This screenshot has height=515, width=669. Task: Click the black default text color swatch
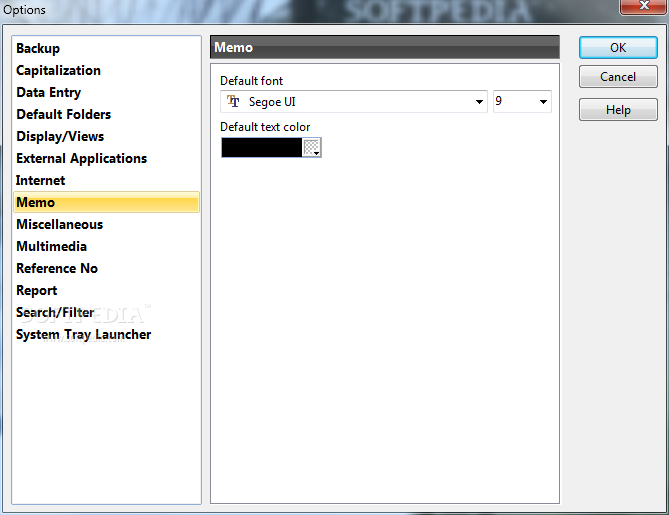[x=262, y=148]
